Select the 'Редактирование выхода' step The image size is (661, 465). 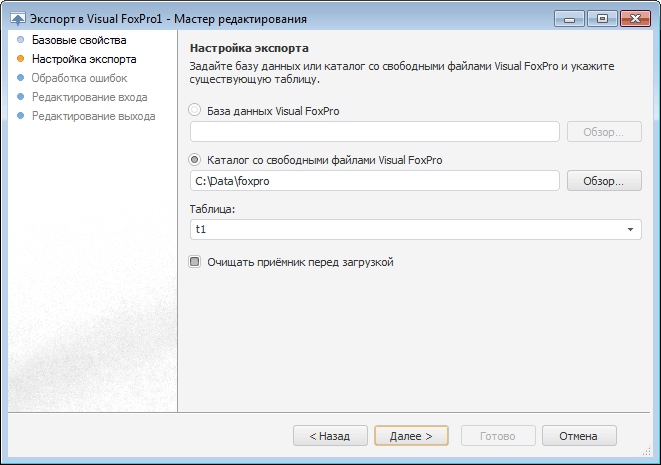94,116
